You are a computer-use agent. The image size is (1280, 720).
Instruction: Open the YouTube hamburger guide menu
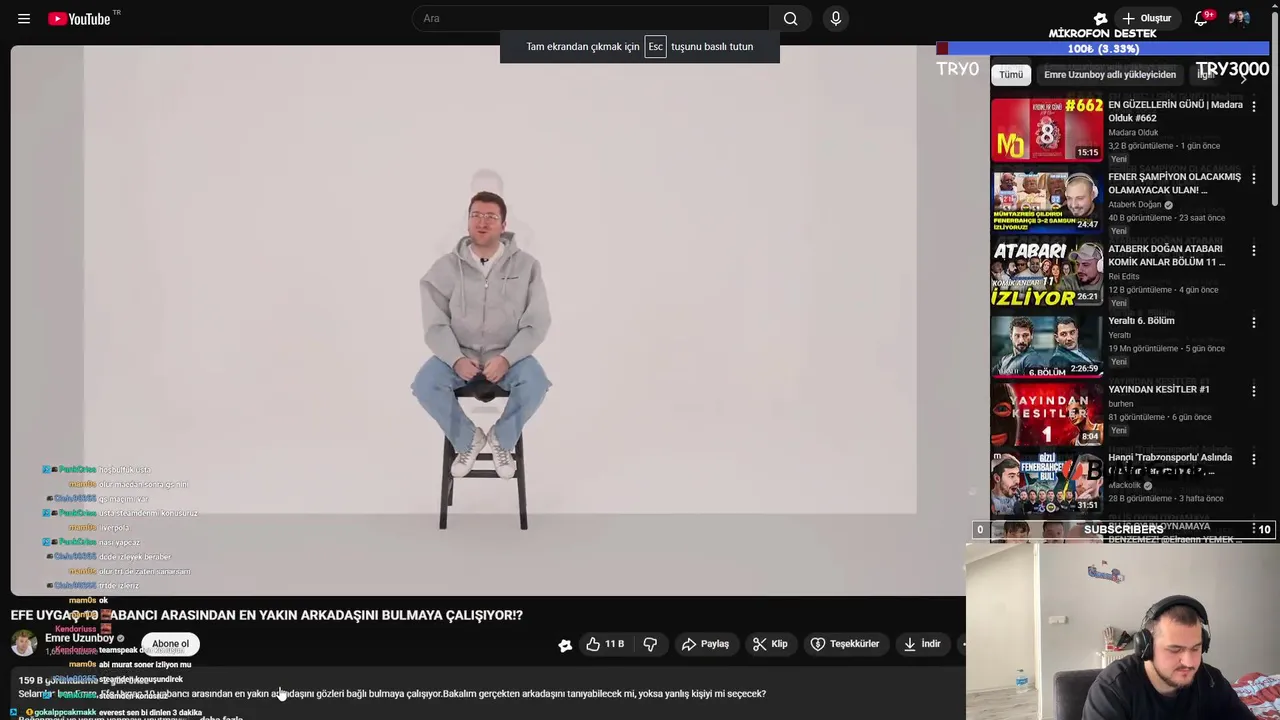click(24, 18)
